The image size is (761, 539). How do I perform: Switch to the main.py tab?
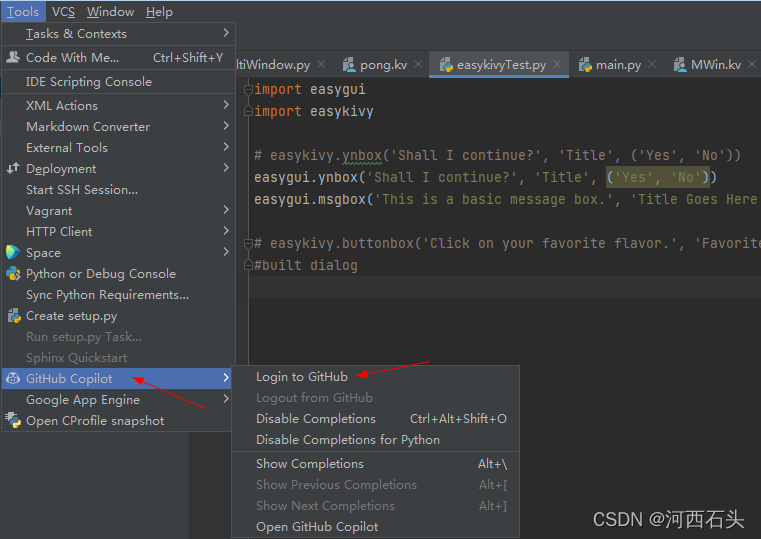(x=616, y=65)
